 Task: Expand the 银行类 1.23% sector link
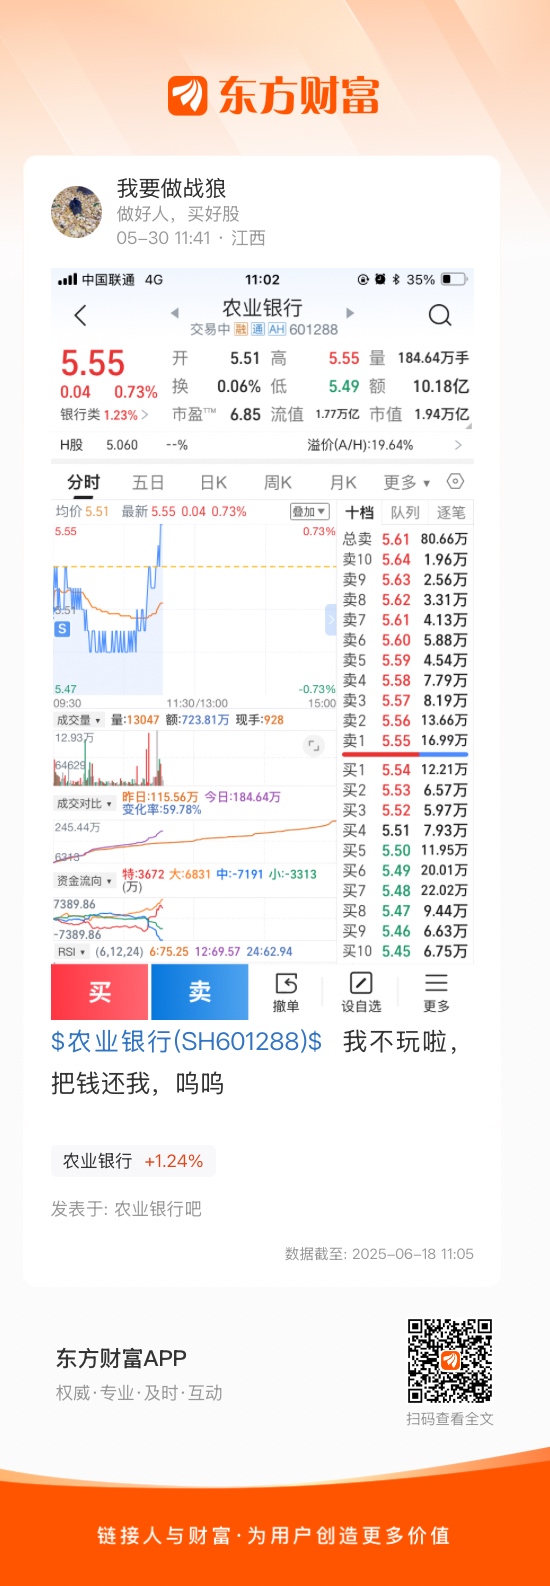[x=105, y=414]
